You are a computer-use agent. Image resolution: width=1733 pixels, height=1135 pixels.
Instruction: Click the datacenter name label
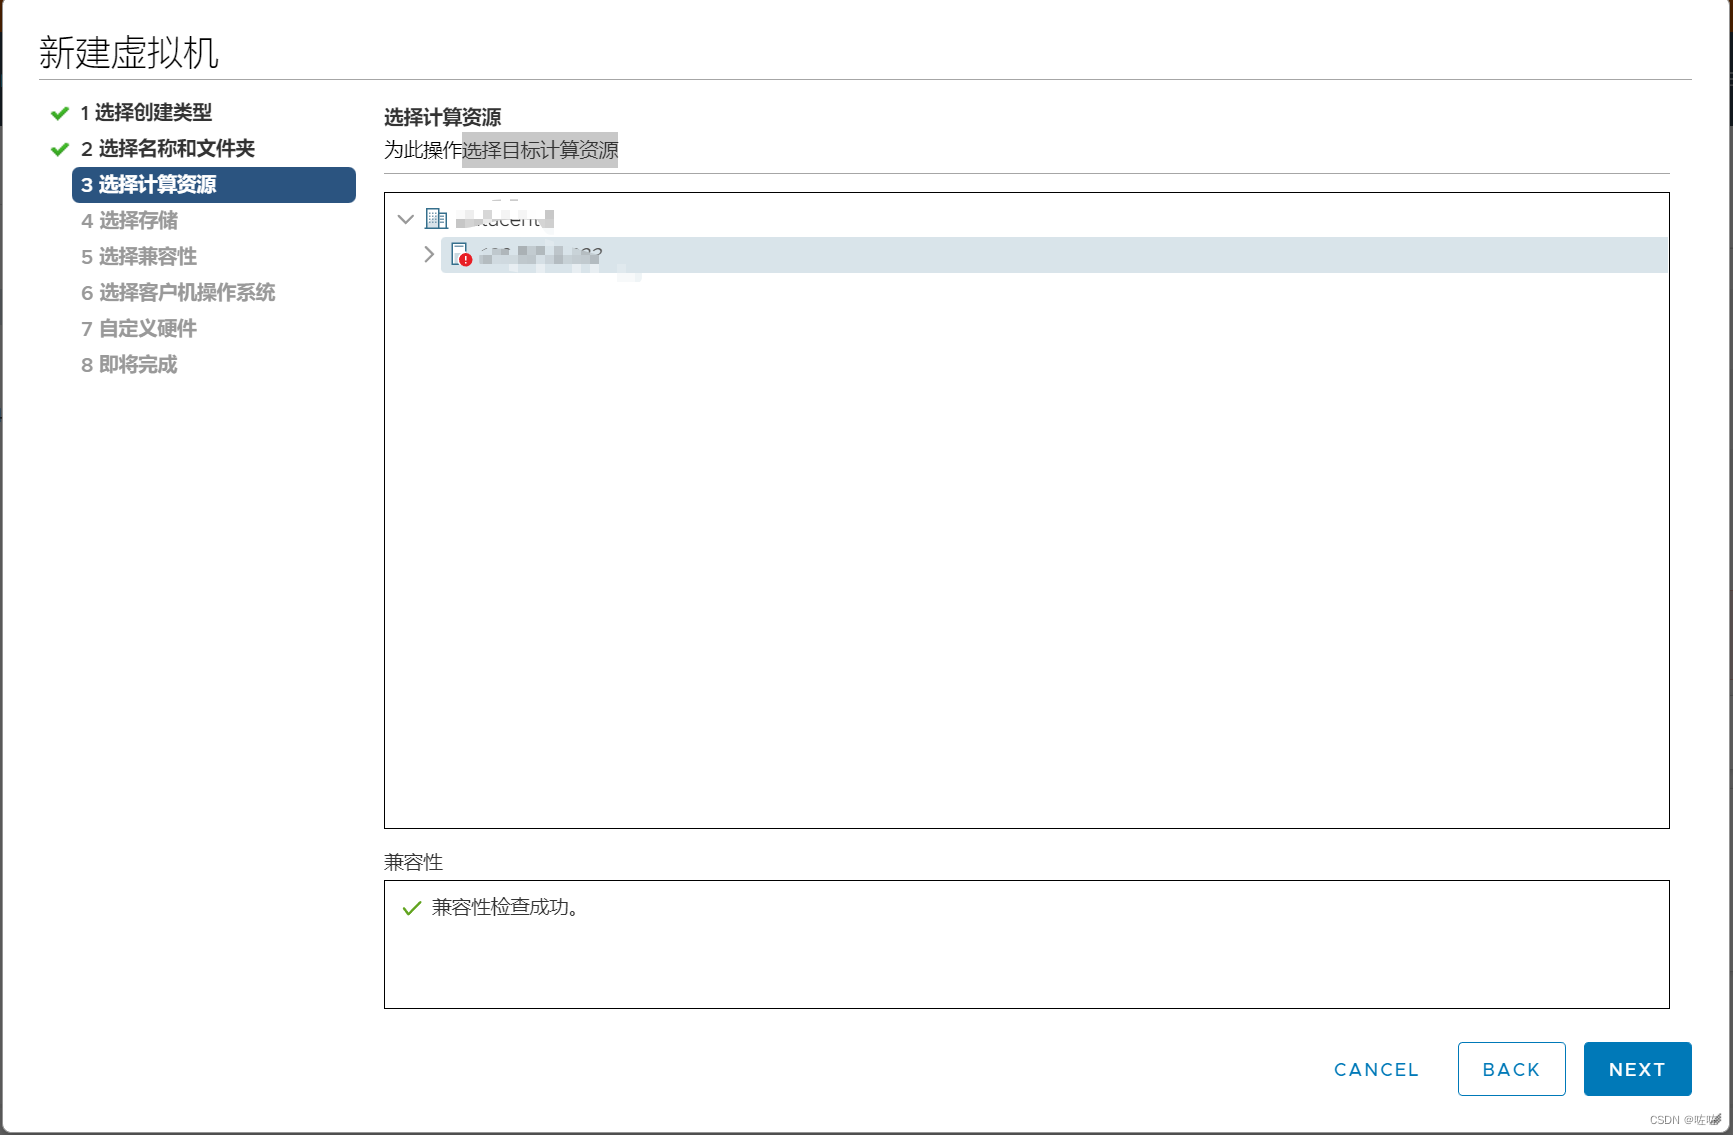505,218
